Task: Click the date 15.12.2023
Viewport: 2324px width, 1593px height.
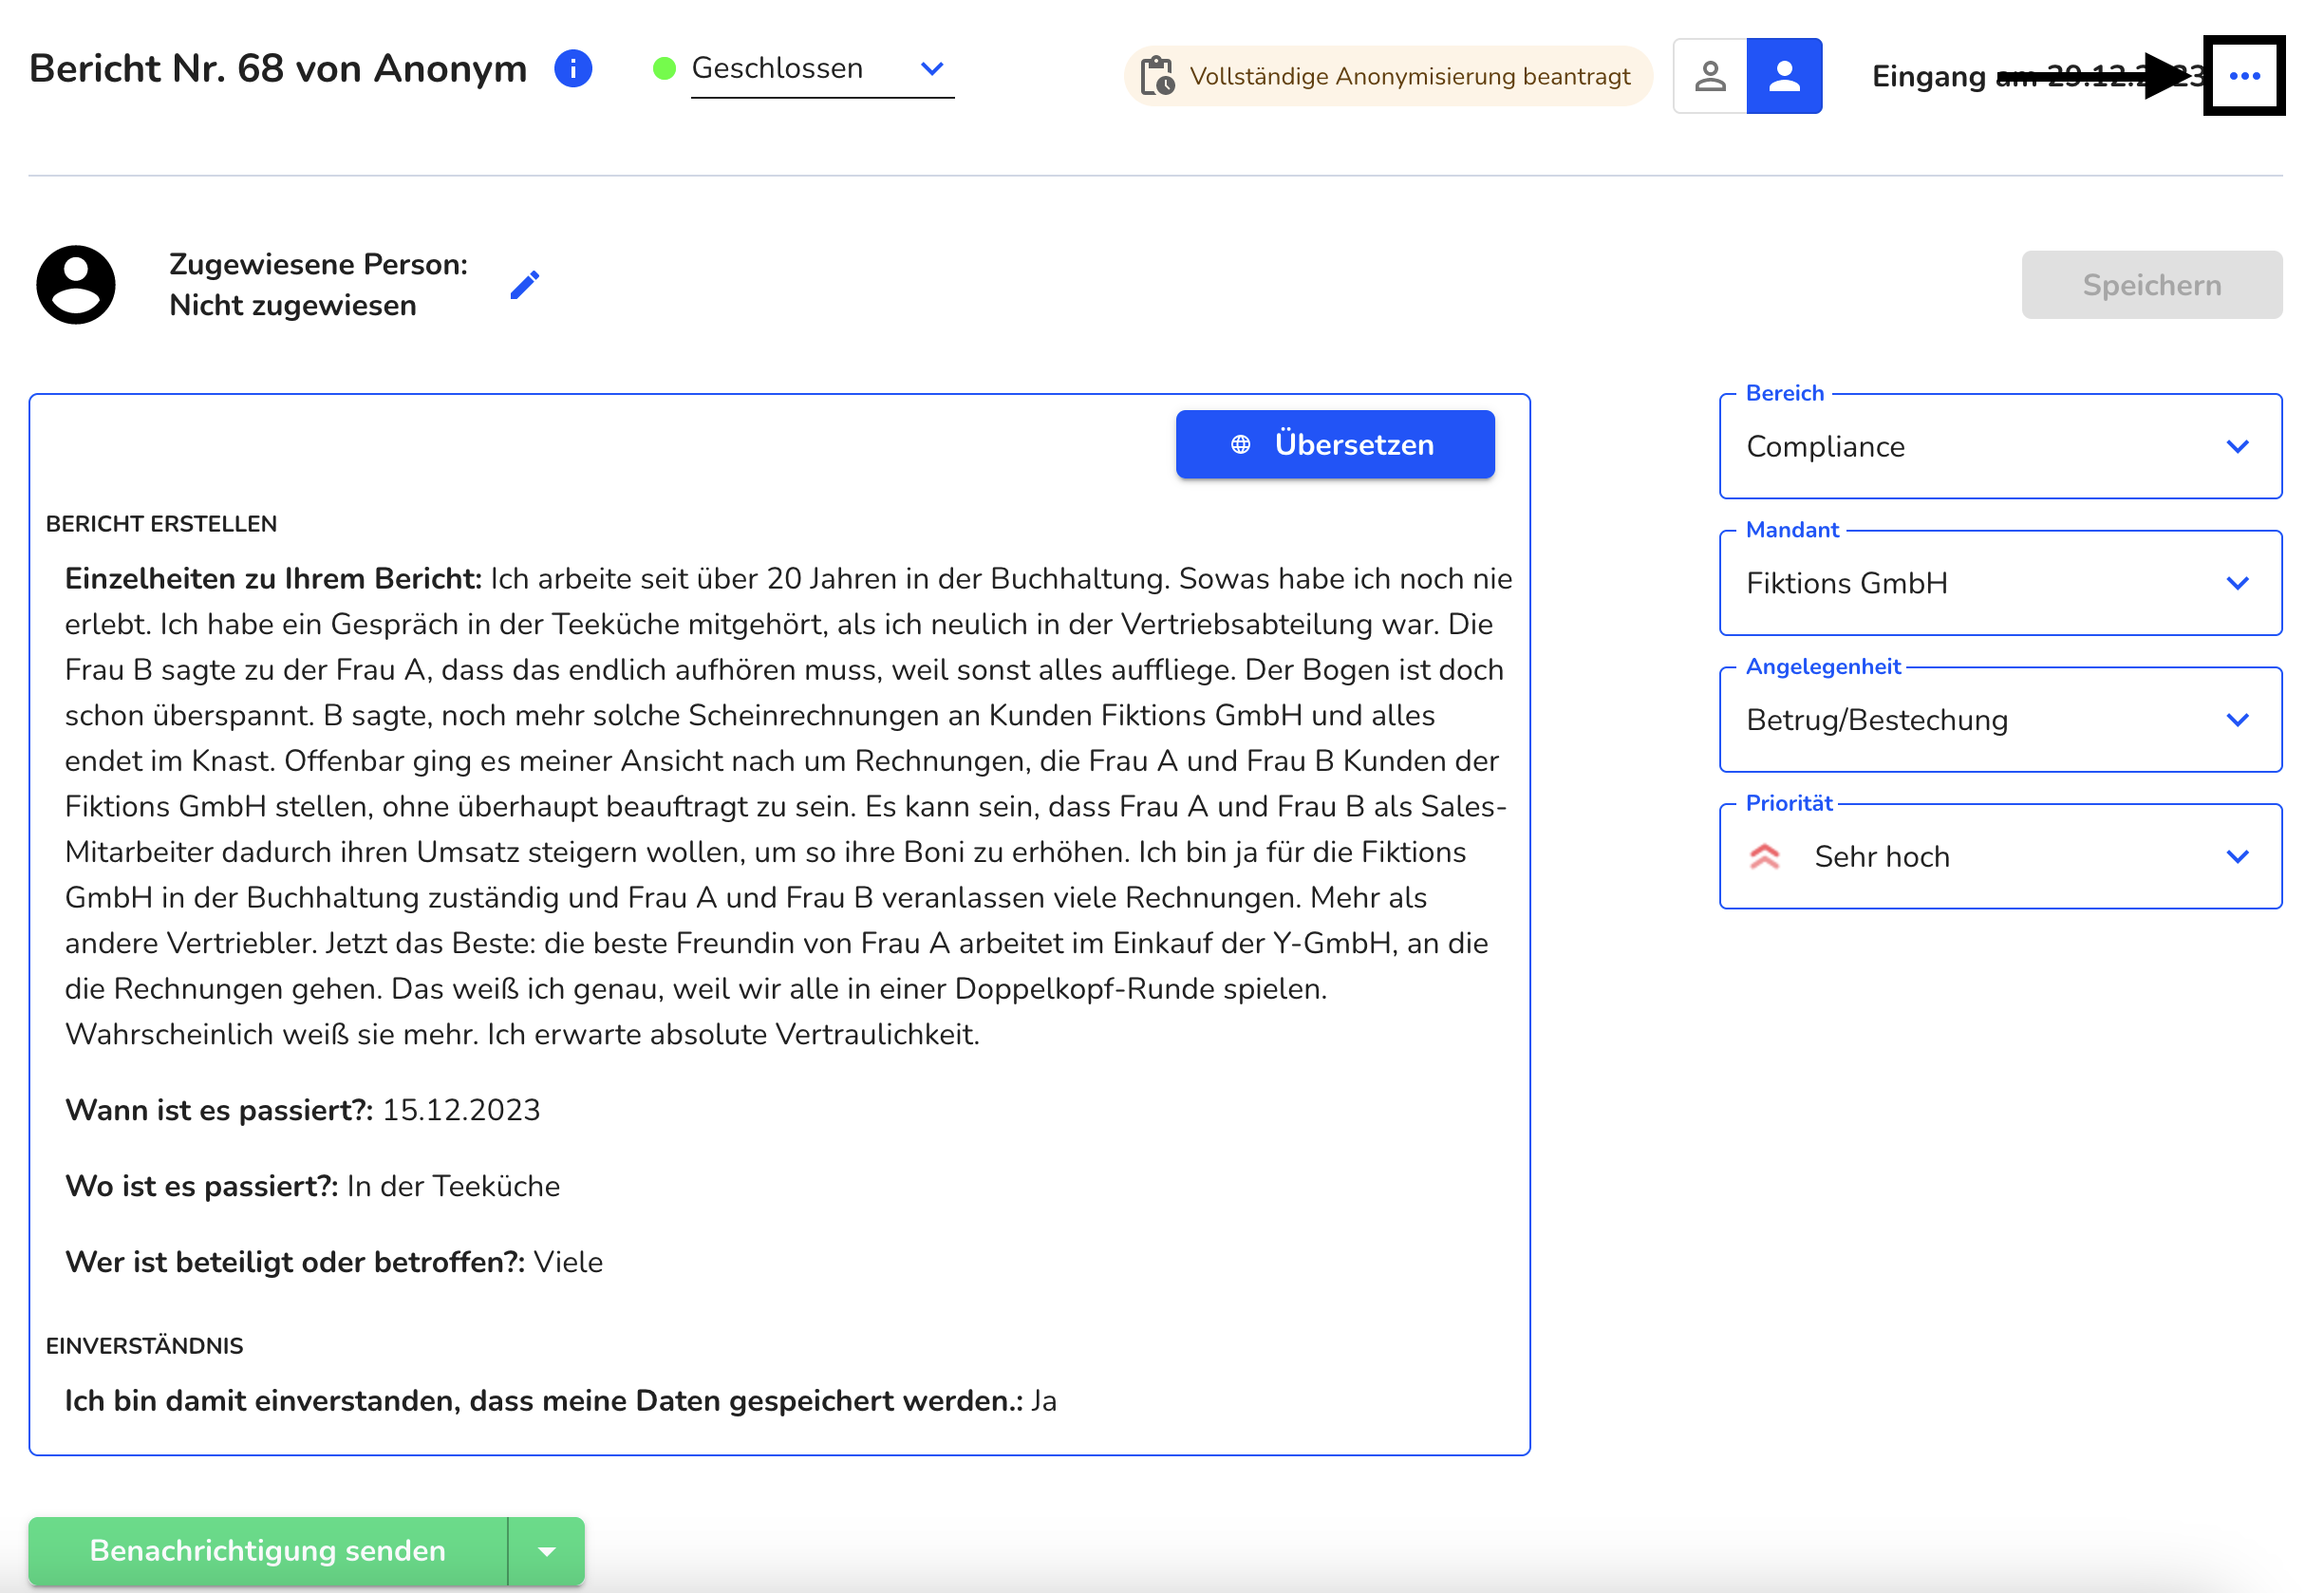Action: click(x=461, y=1110)
